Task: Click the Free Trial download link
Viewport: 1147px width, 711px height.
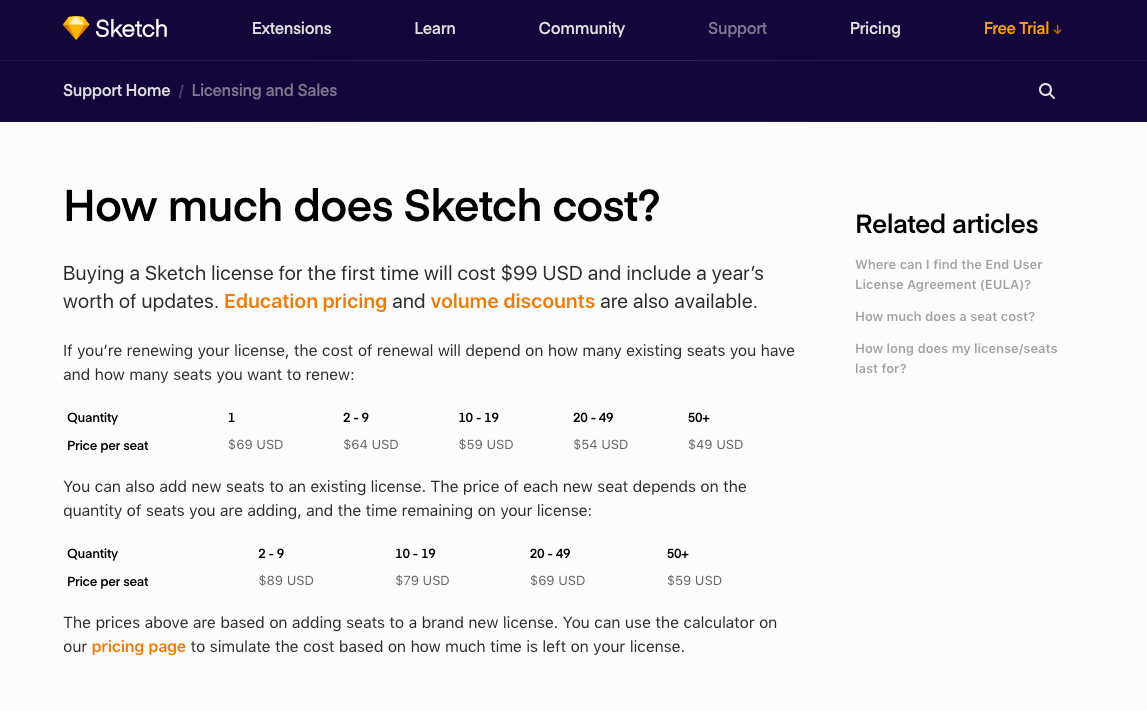Action: tap(1023, 29)
